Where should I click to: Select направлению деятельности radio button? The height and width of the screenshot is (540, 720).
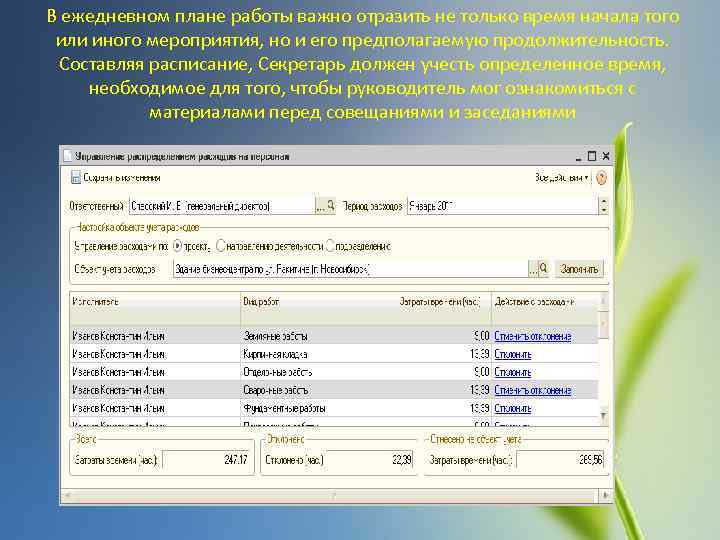(220, 247)
